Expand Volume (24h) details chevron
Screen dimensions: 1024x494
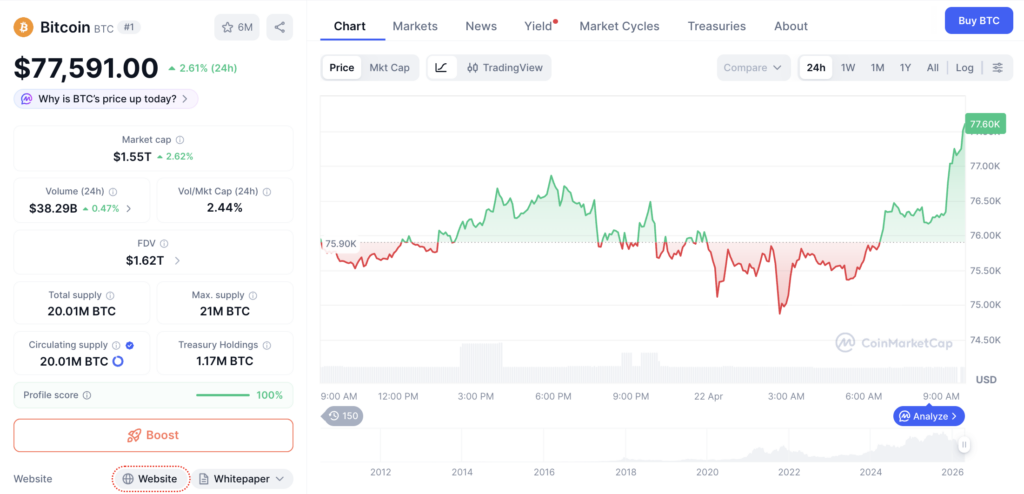click(129, 208)
